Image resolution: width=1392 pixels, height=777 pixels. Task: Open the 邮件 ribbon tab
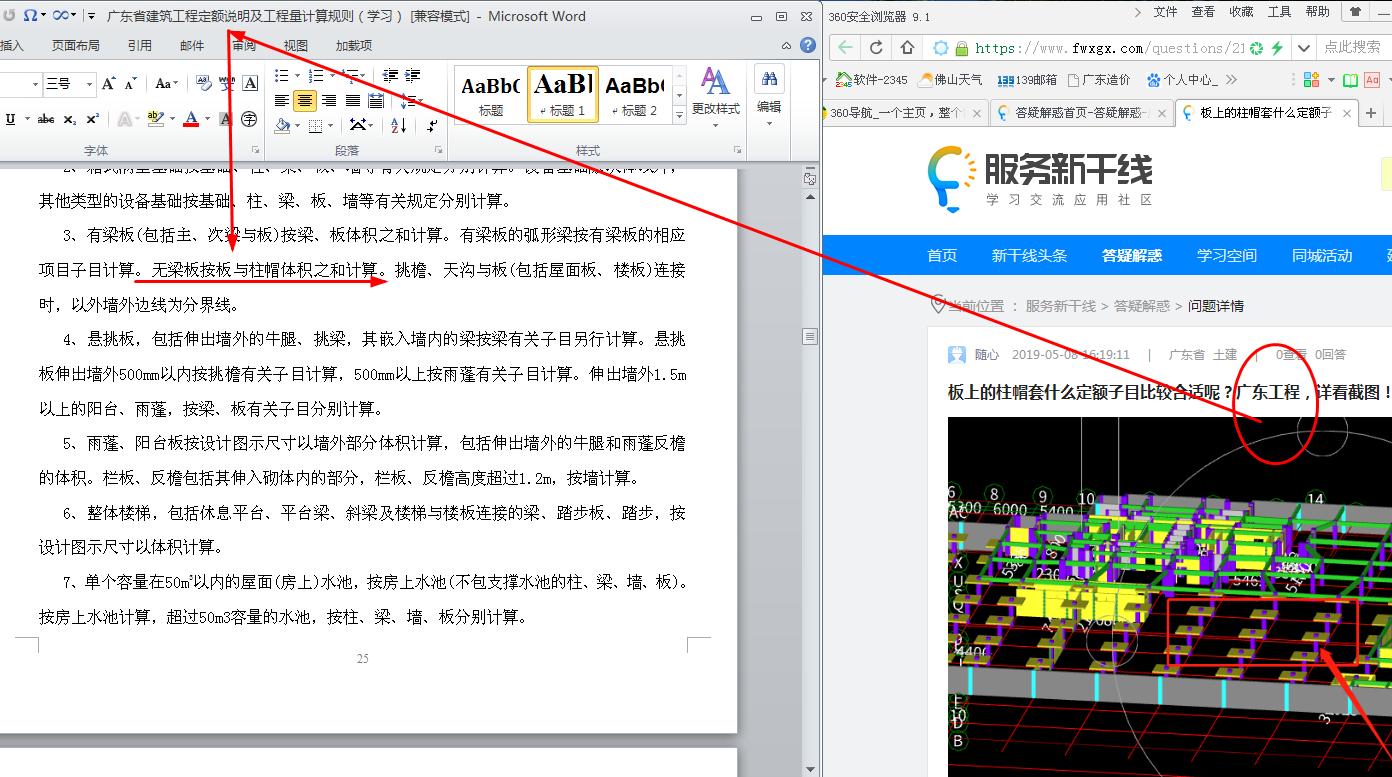click(x=192, y=45)
